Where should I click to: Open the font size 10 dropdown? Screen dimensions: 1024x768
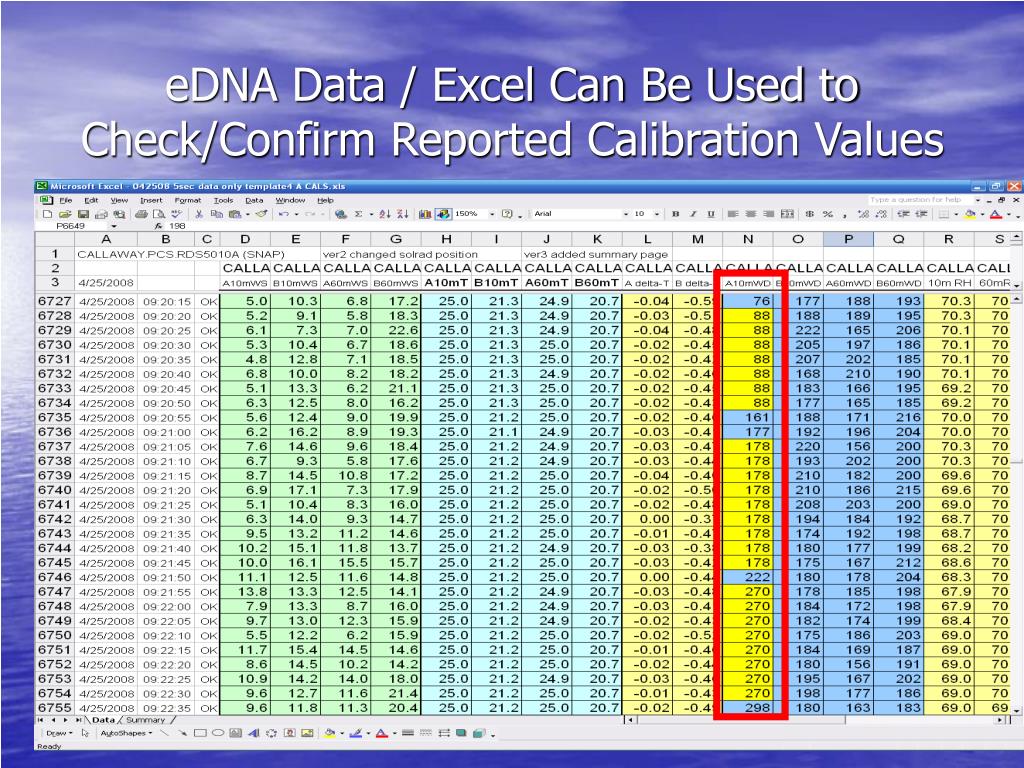pos(656,214)
